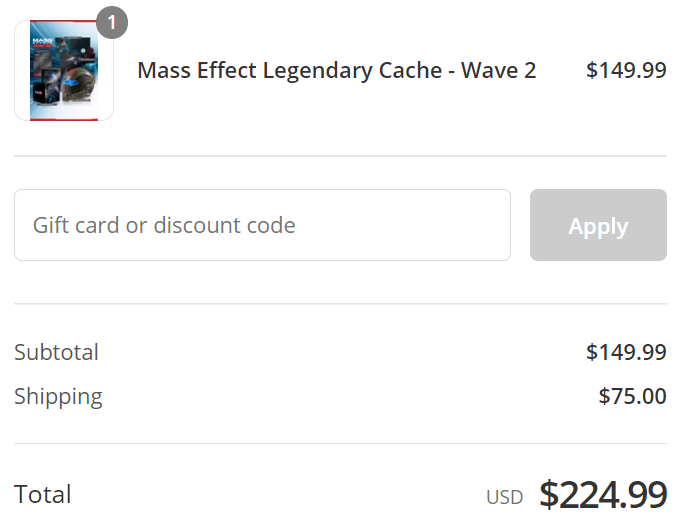The height and width of the screenshot is (528, 692).
Task: Click the gray quantity badge showing 1
Action: click(x=112, y=22)
